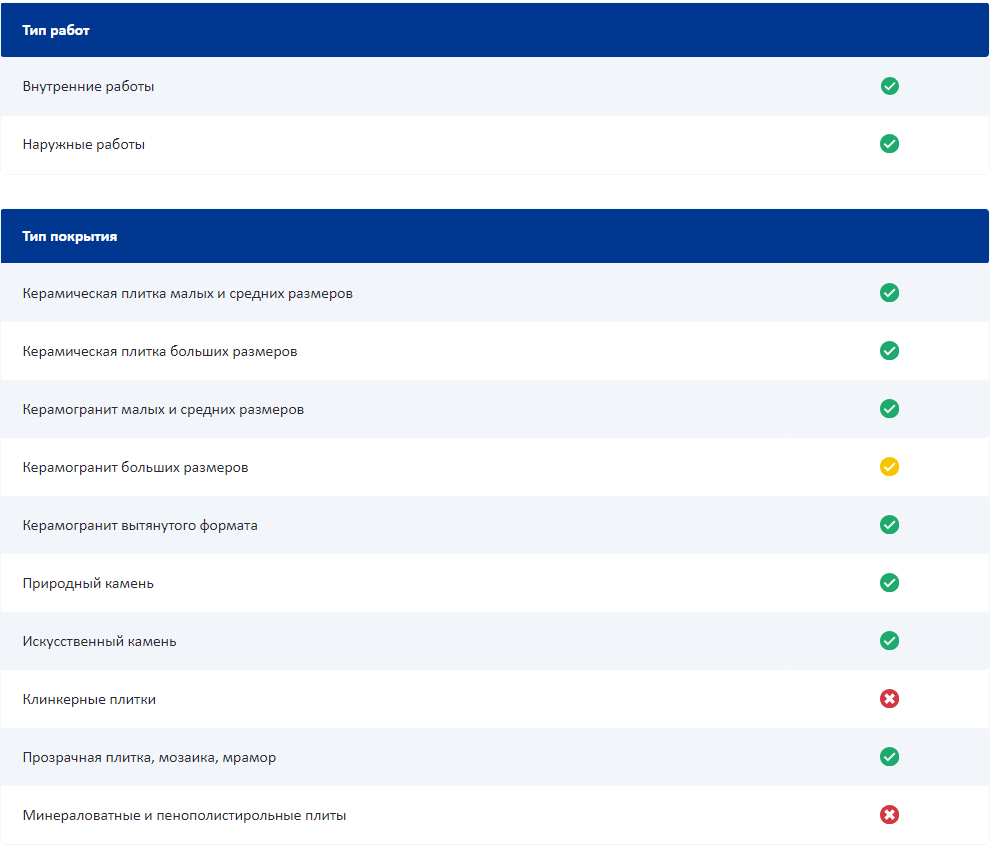Click the Тип покрытия section header

pyautogui.click(x=70, y=237)
